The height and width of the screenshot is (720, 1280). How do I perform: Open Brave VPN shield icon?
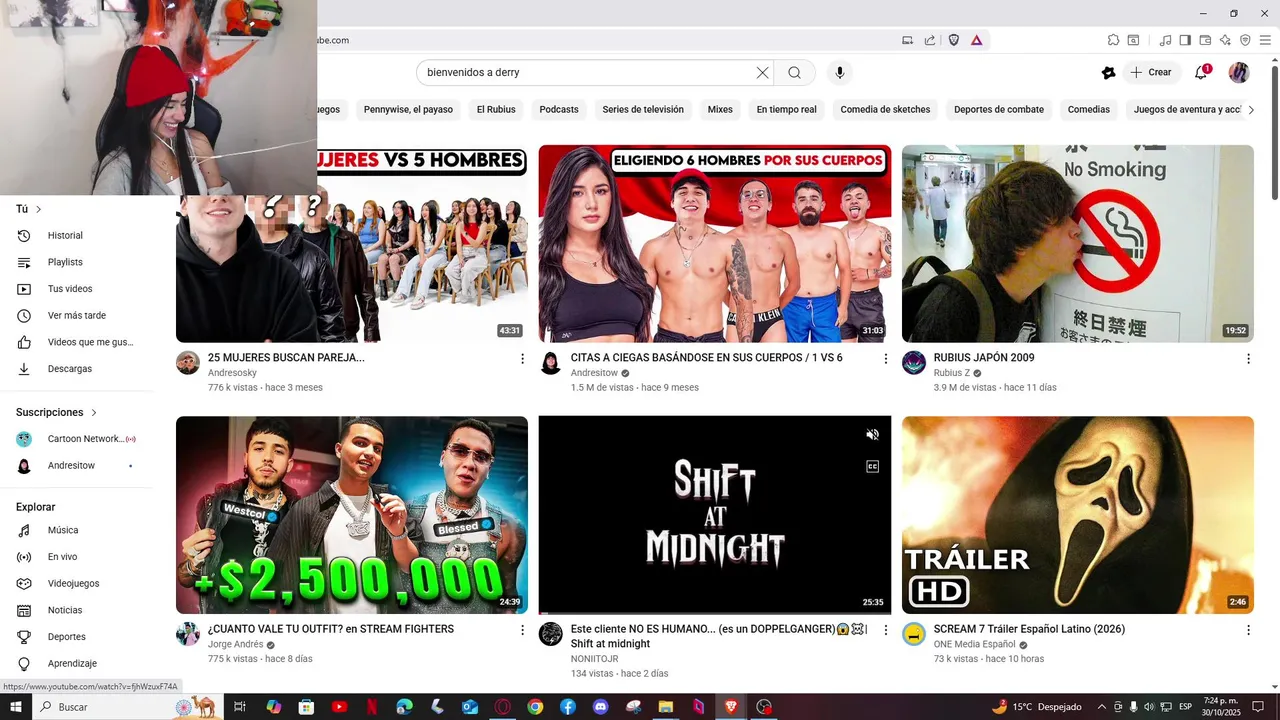click(1245, 40)
